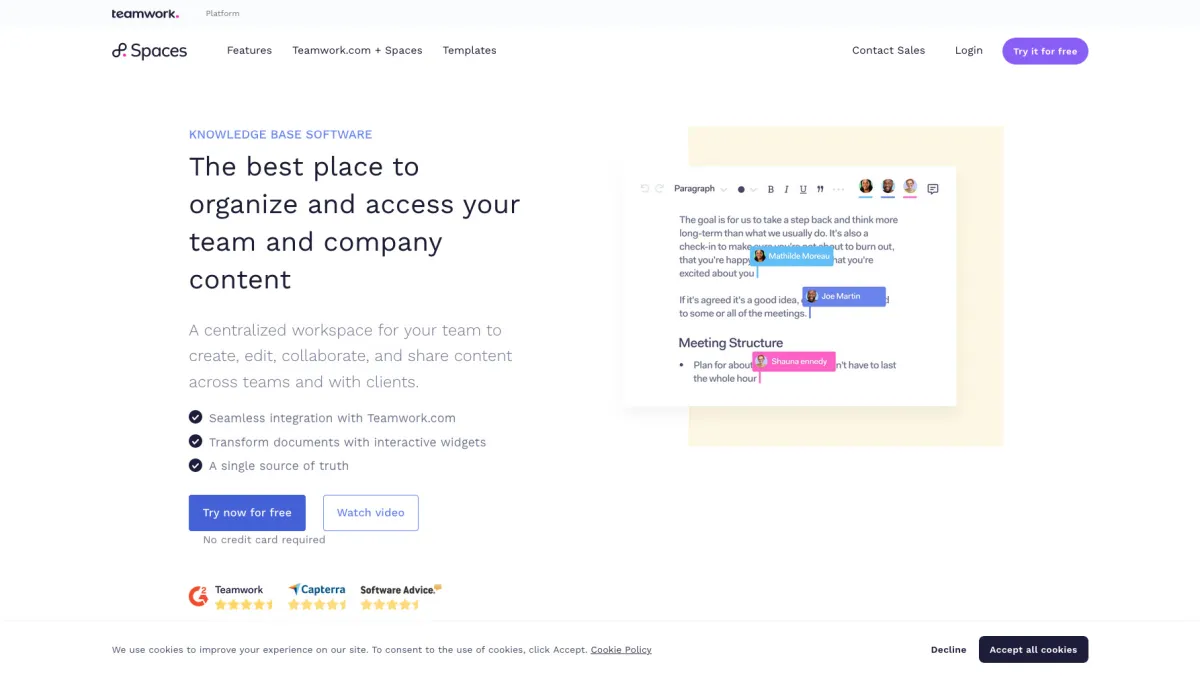This screenshot has height=677, width=1200.
Task: Click the Software Advice rating logo
Action: coord(400,590)
